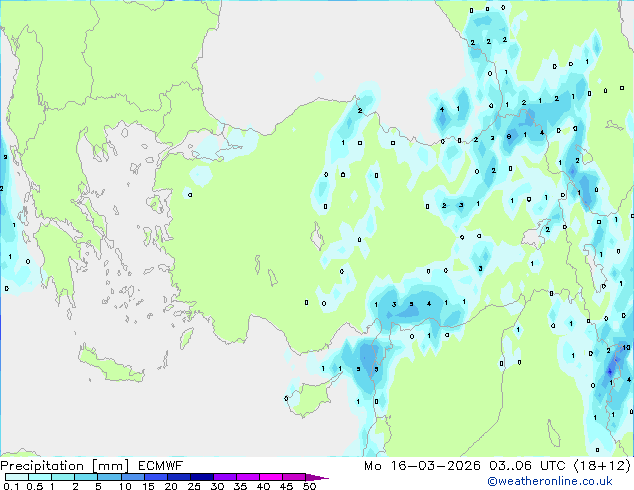
Task: Click the Mo 16-03-2026 date text
Action: point(440,466)
